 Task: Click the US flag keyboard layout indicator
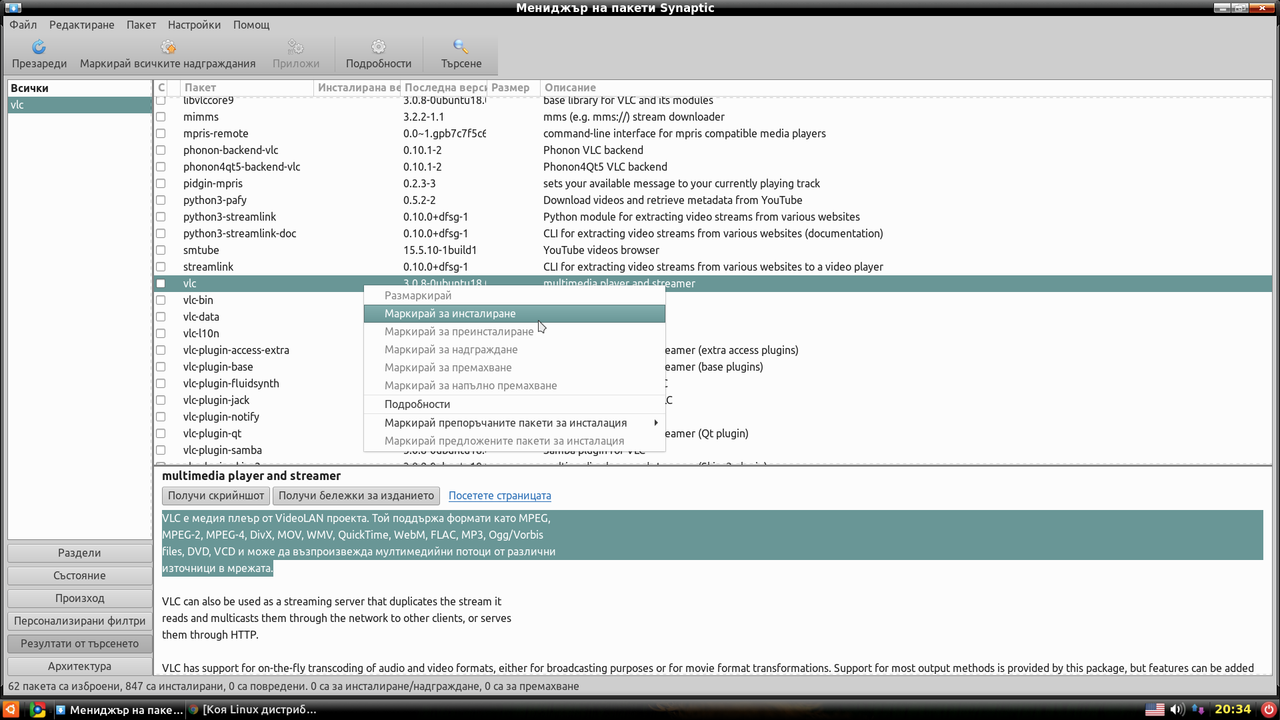(x=1155, y=710)
